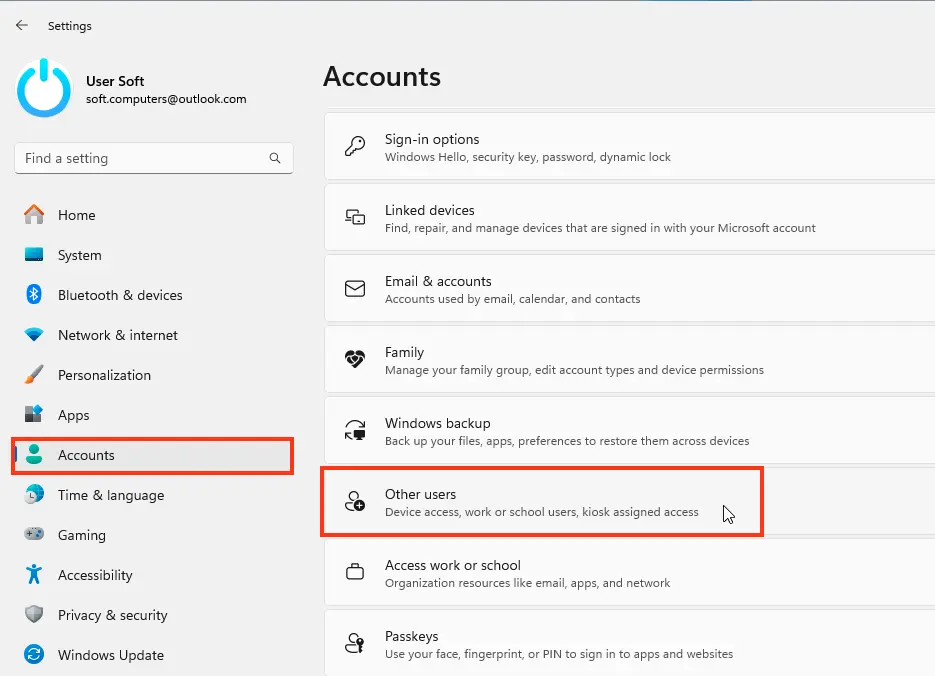Click the Windows Update sync icon
Screen dimensions: 935x676
pyautogui.click(x=34, y=654)
